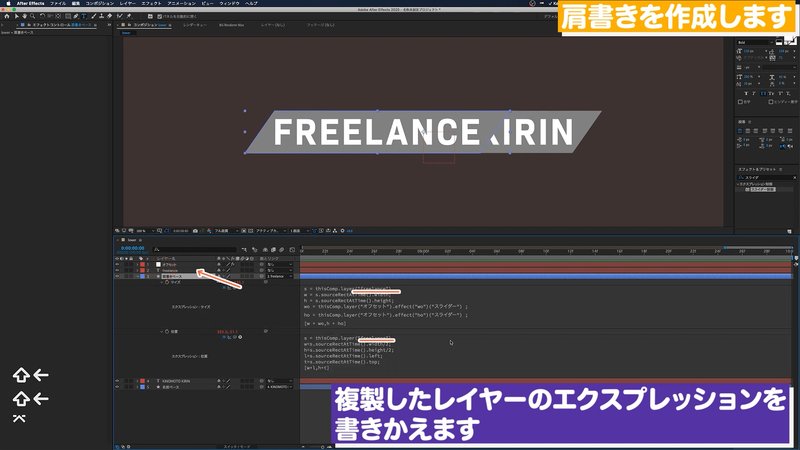Select the Selection arrow tool
The width and height of the screenshot is (800, 450).
(16, 16)
